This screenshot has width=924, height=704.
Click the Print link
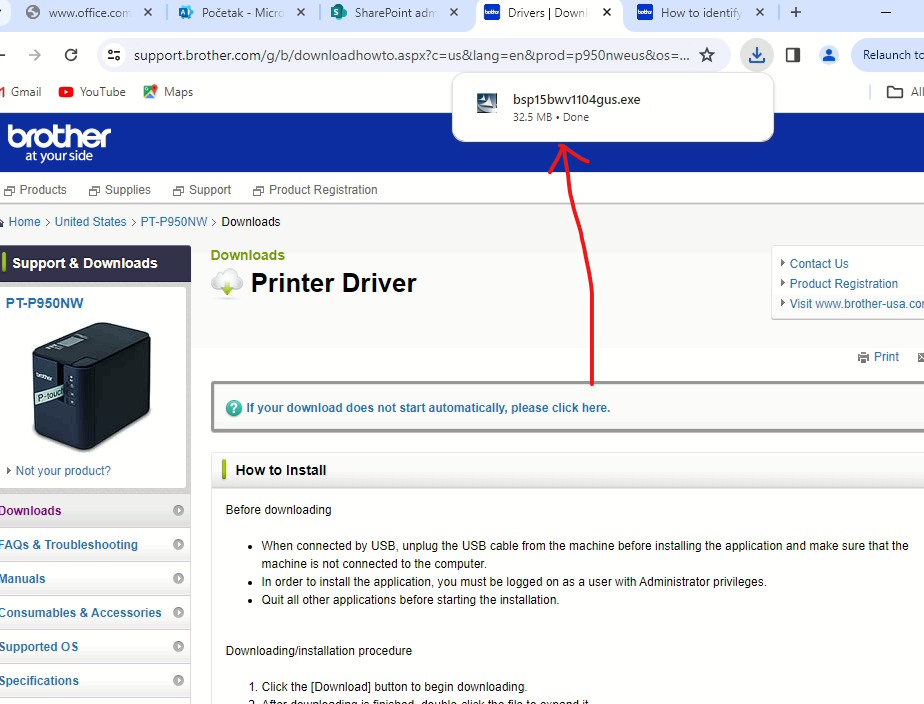886,357
